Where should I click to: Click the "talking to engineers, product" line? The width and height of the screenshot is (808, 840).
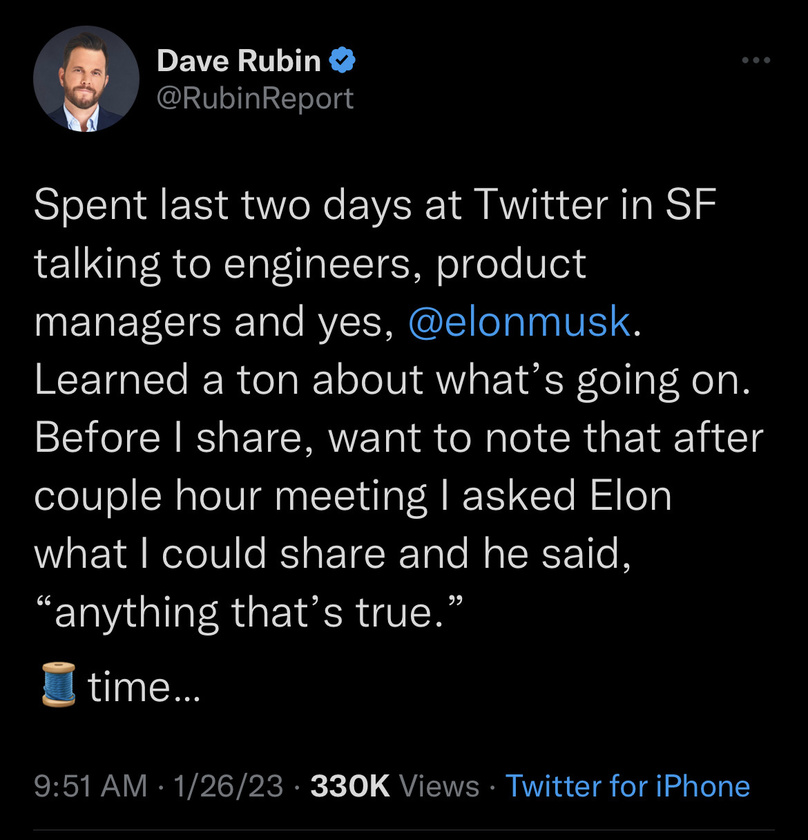[310, 264]
